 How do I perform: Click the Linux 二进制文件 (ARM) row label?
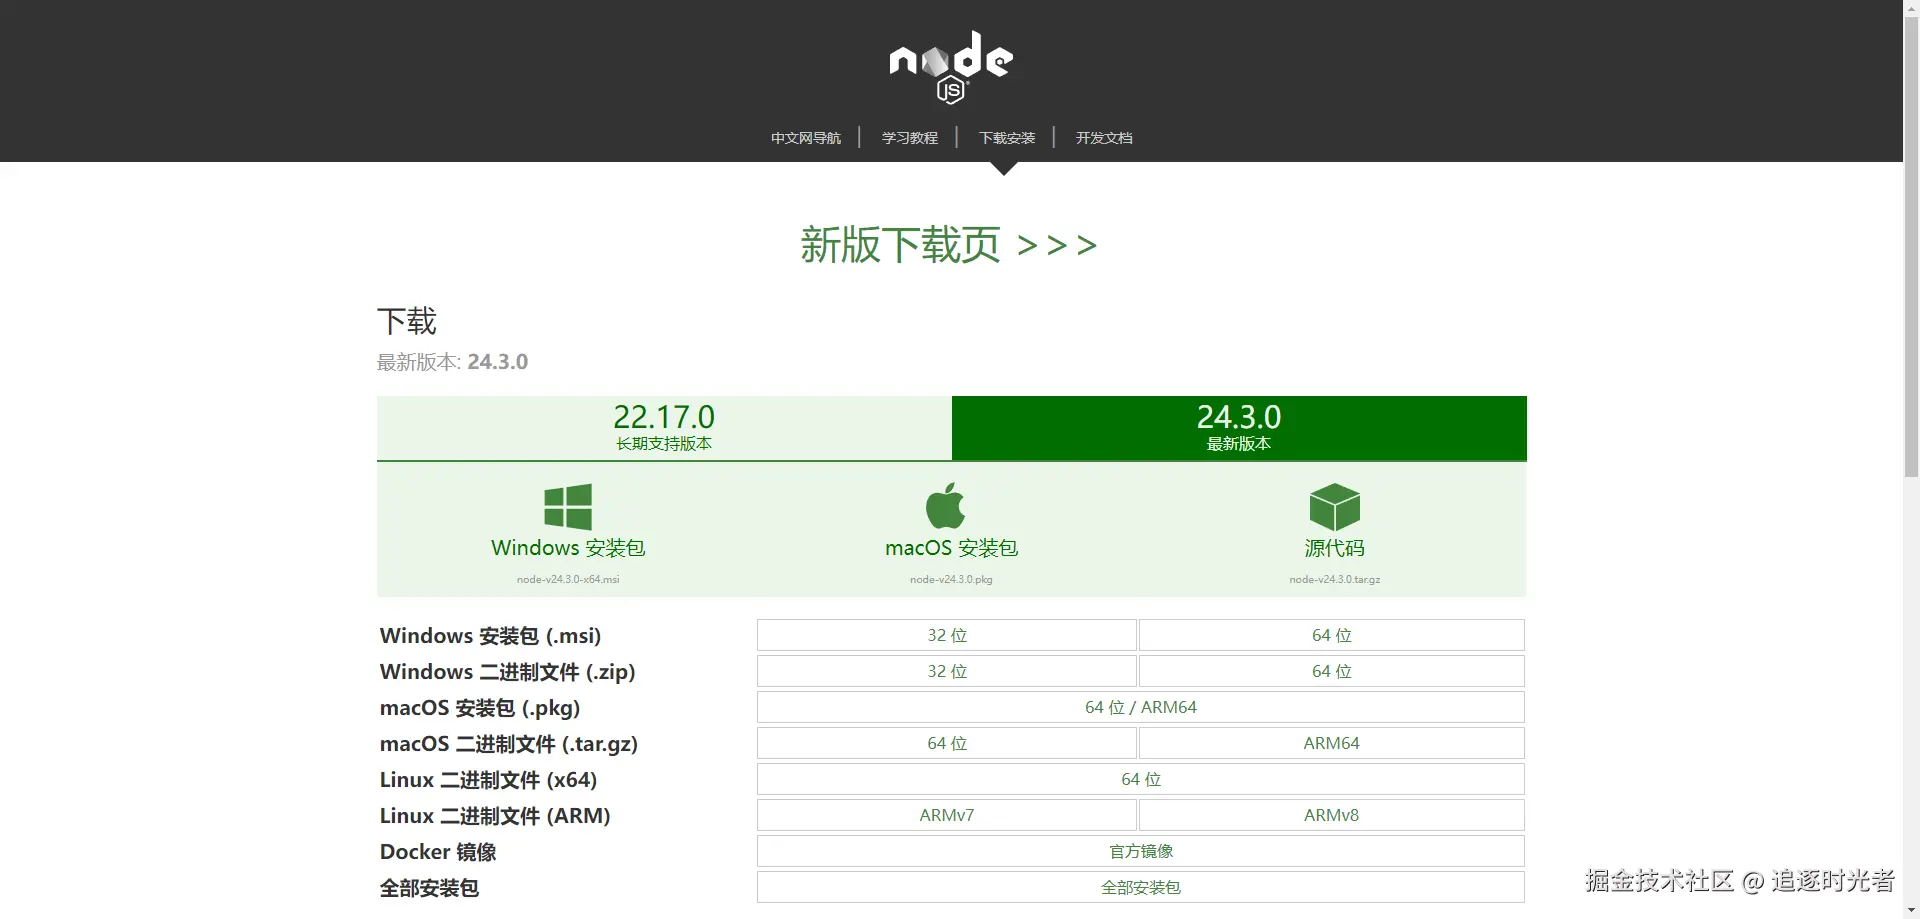(495, 816)
